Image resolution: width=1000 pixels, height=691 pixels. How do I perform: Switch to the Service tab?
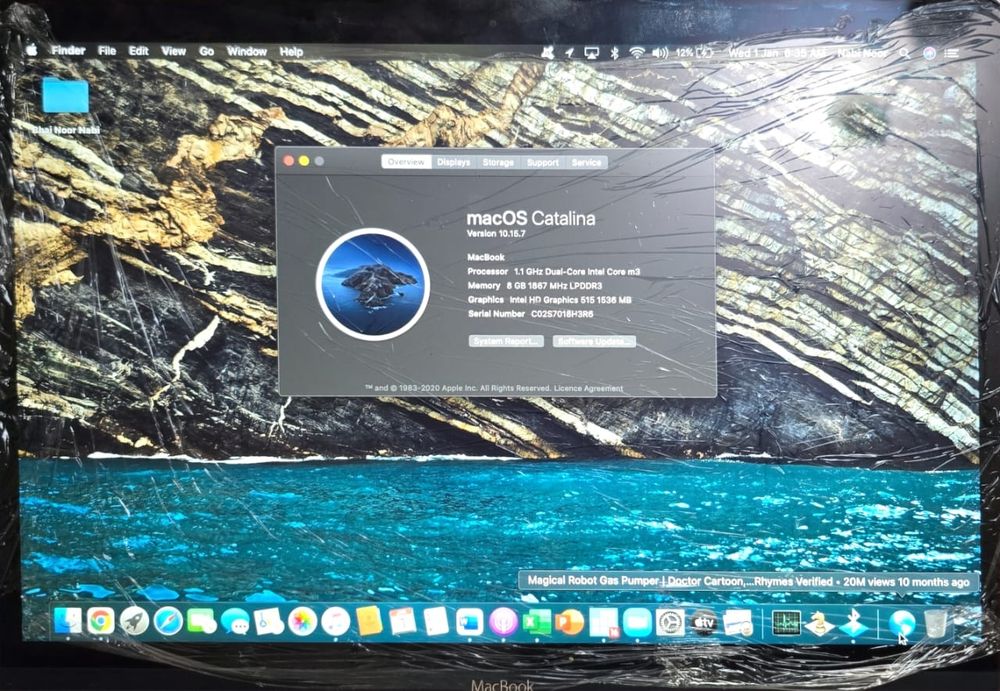(x=586, y=162)
